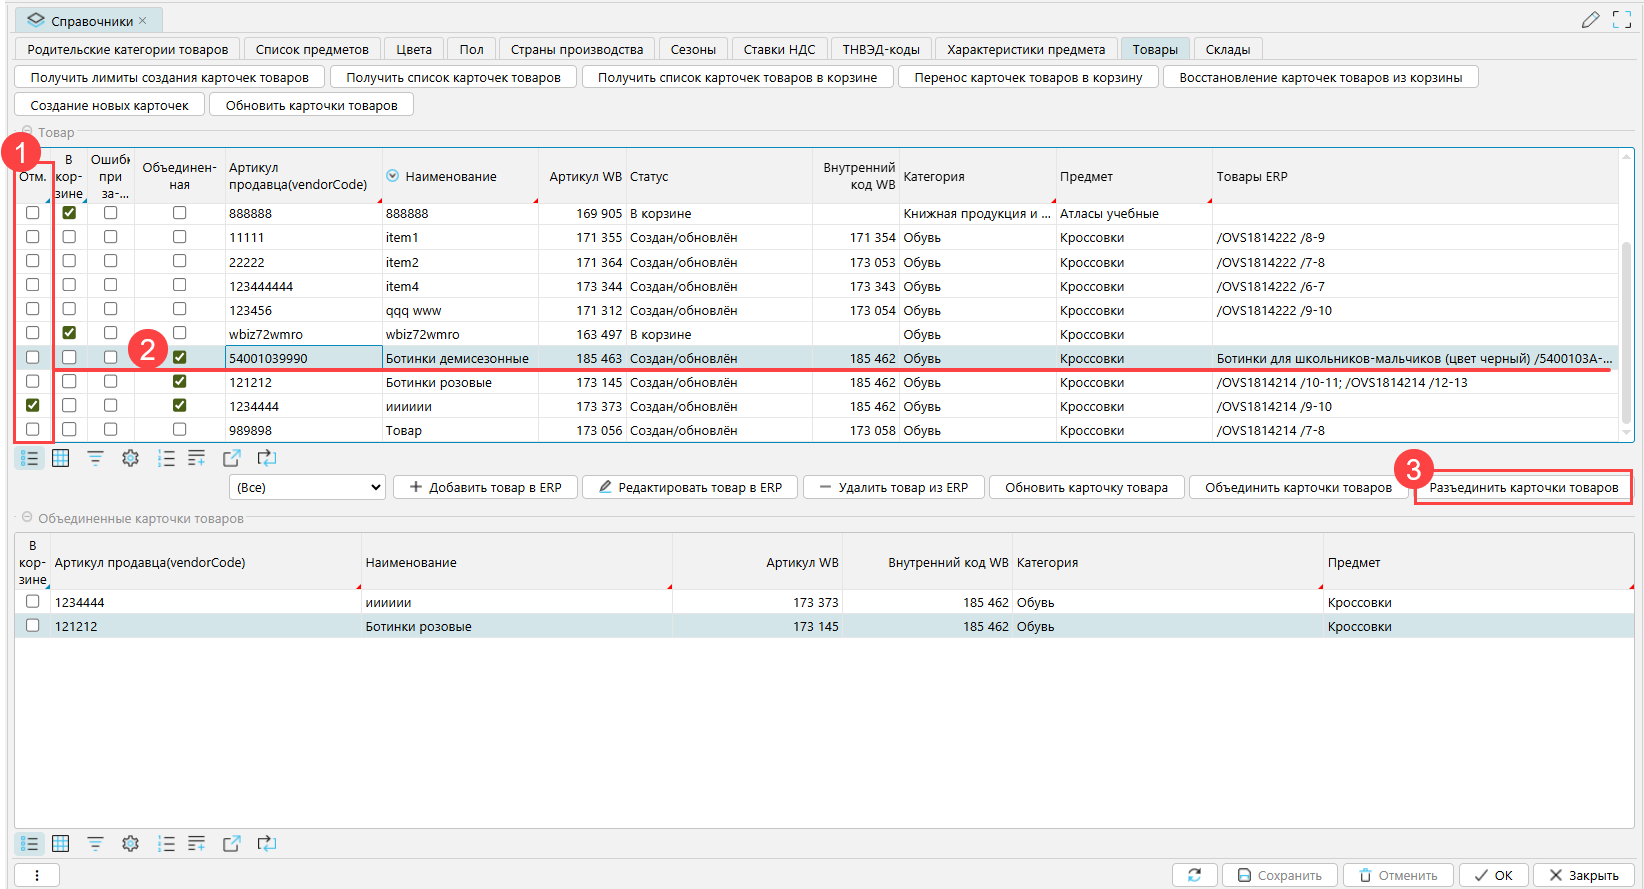Toggle Ошибка checkbox for row 22222
Viewport: 1644px width, 889px height.
110,261
